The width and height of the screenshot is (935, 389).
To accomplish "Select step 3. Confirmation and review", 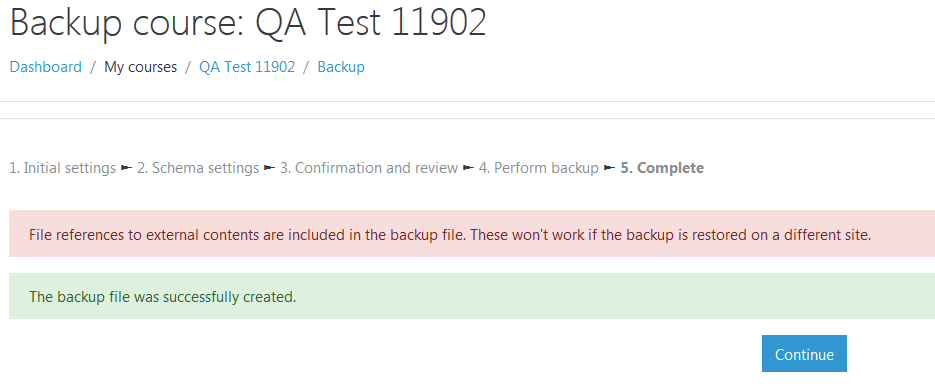I will (x=369, y=168).
